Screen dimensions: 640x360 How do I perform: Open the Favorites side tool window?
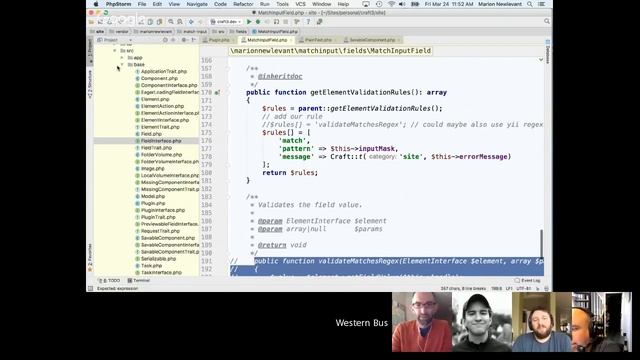click(x=90, y=257)
